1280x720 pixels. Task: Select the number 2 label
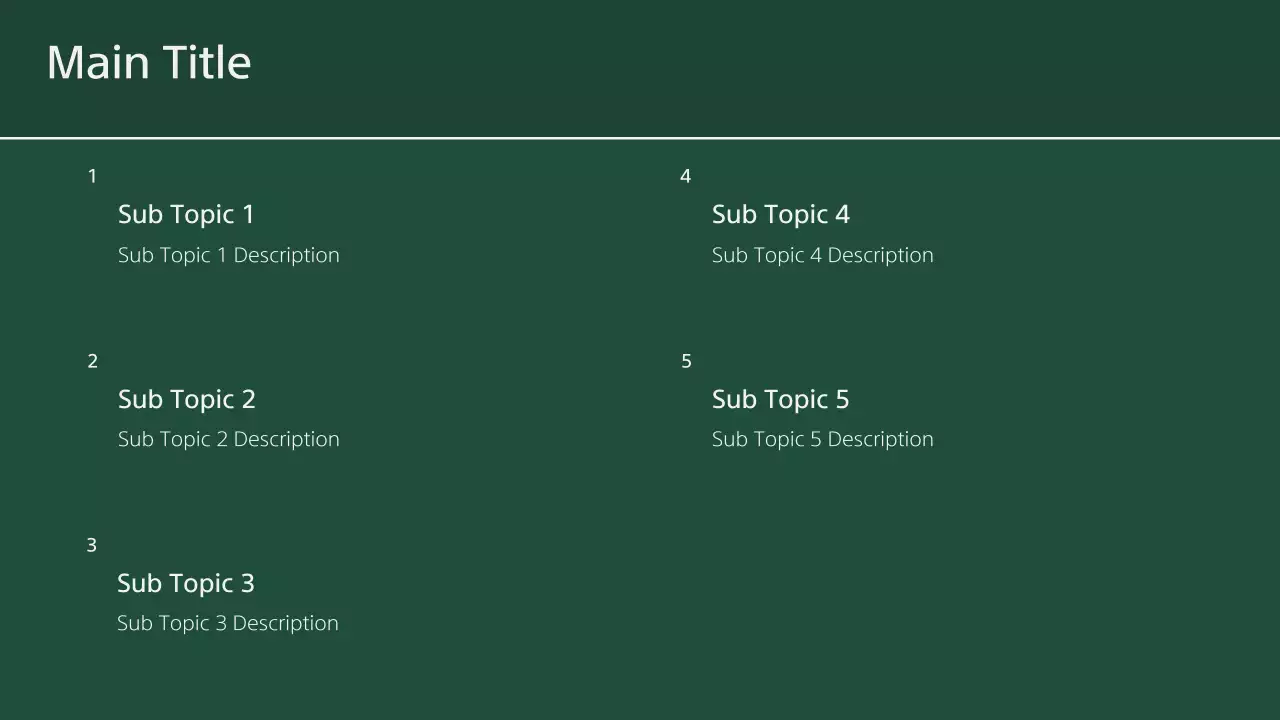click(92, 361)
